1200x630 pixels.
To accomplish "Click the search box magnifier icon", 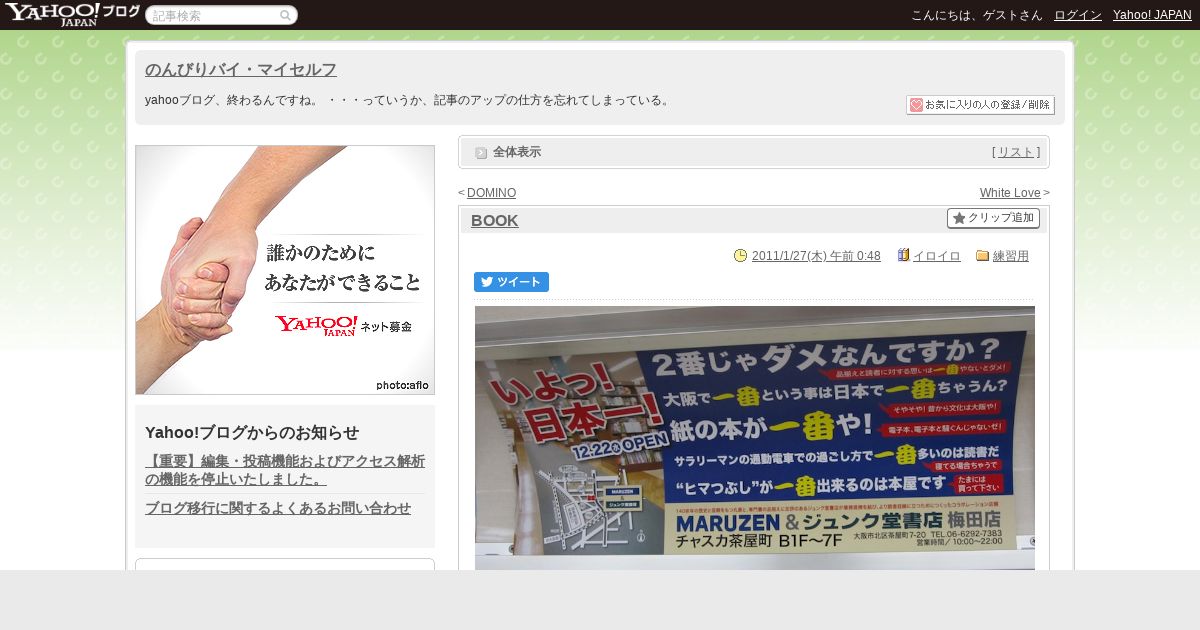I will [x=285, y=16].
